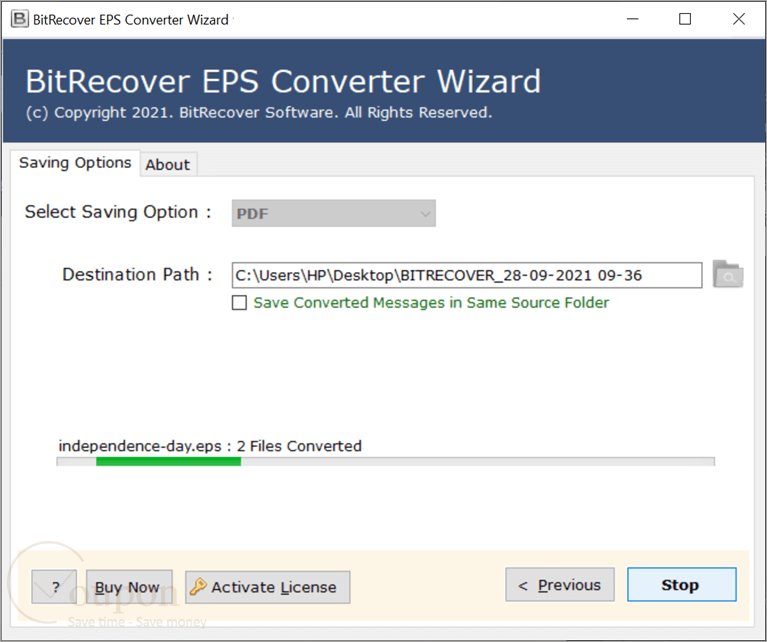
Task: Click the BitRecover EPS Converter Wizard banner heading
Action: 283,81
